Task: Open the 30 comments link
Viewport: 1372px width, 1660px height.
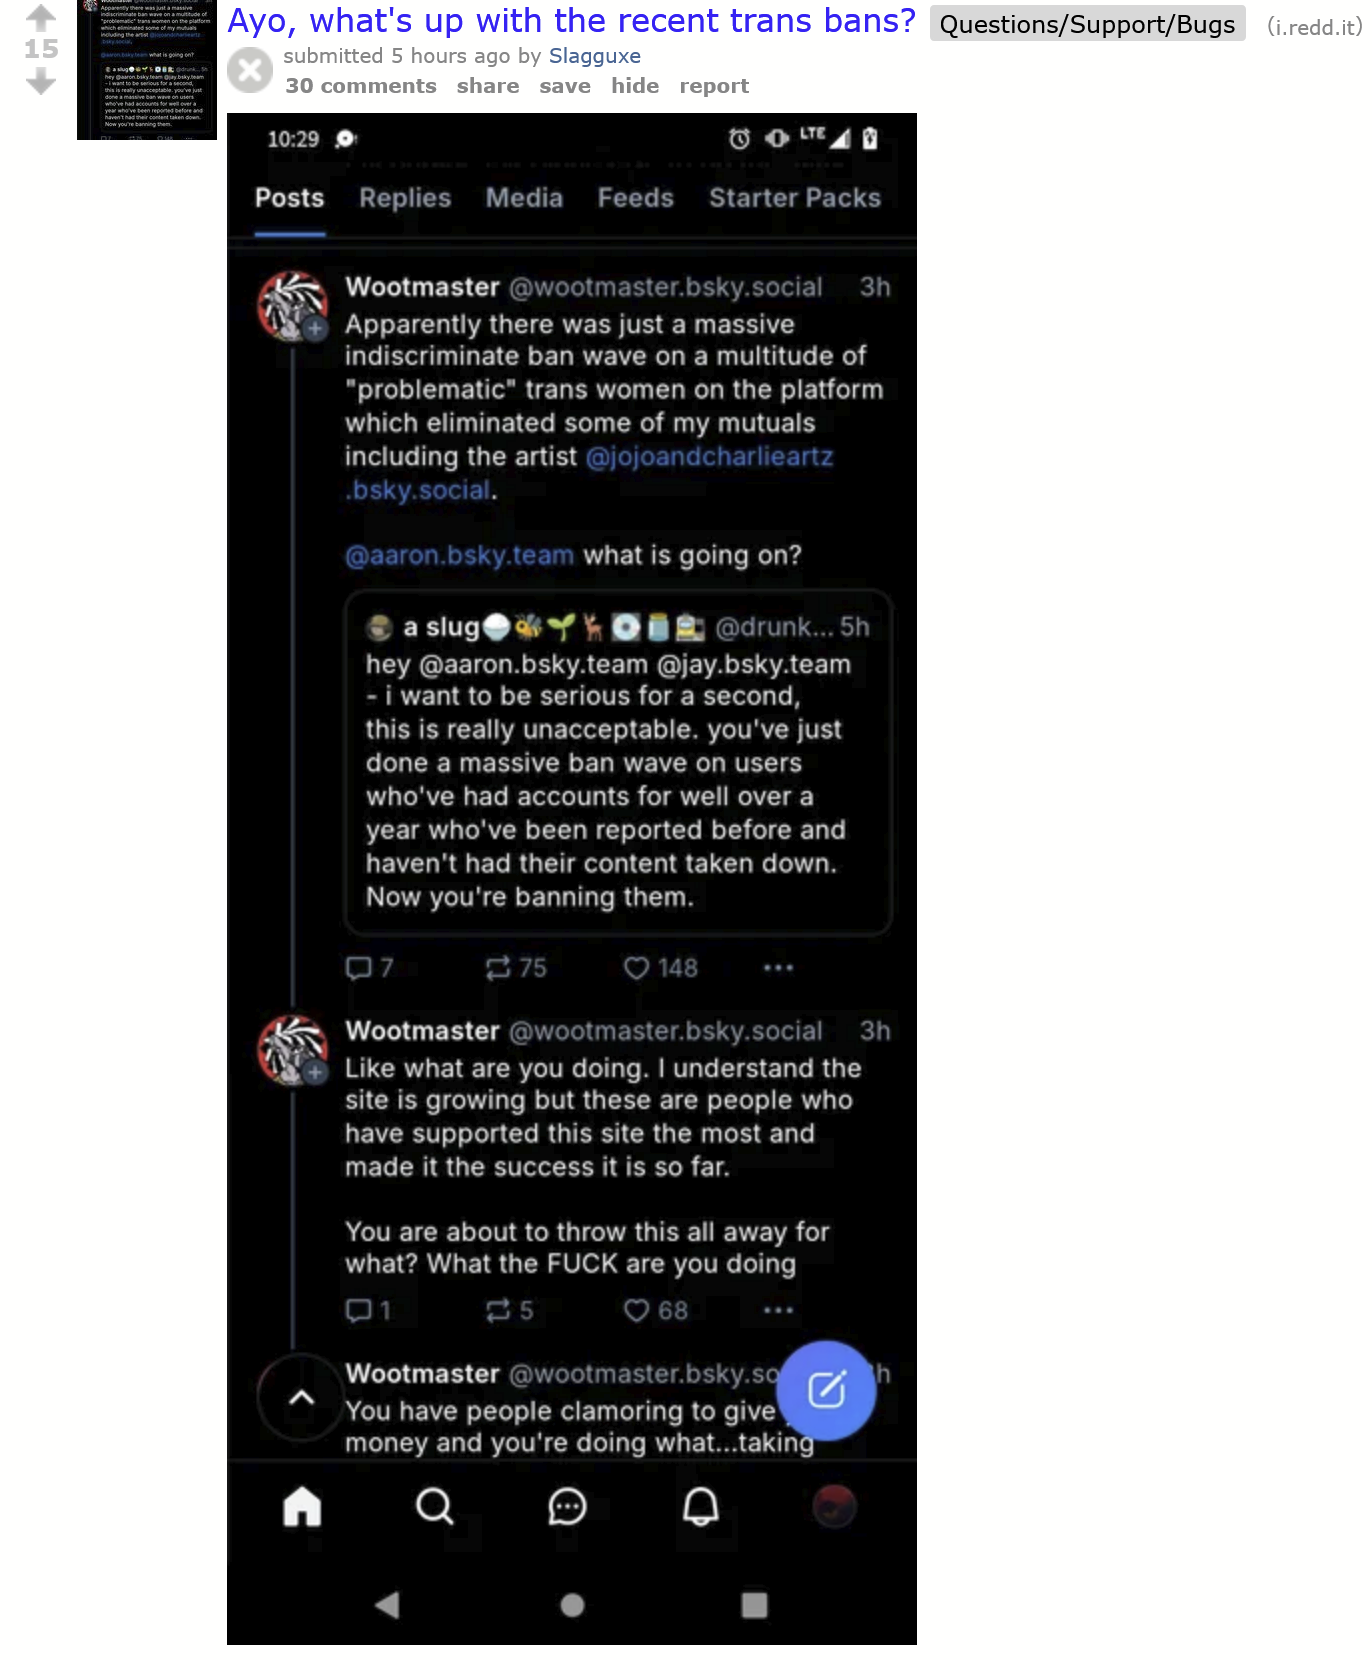Action: point(361,86)
